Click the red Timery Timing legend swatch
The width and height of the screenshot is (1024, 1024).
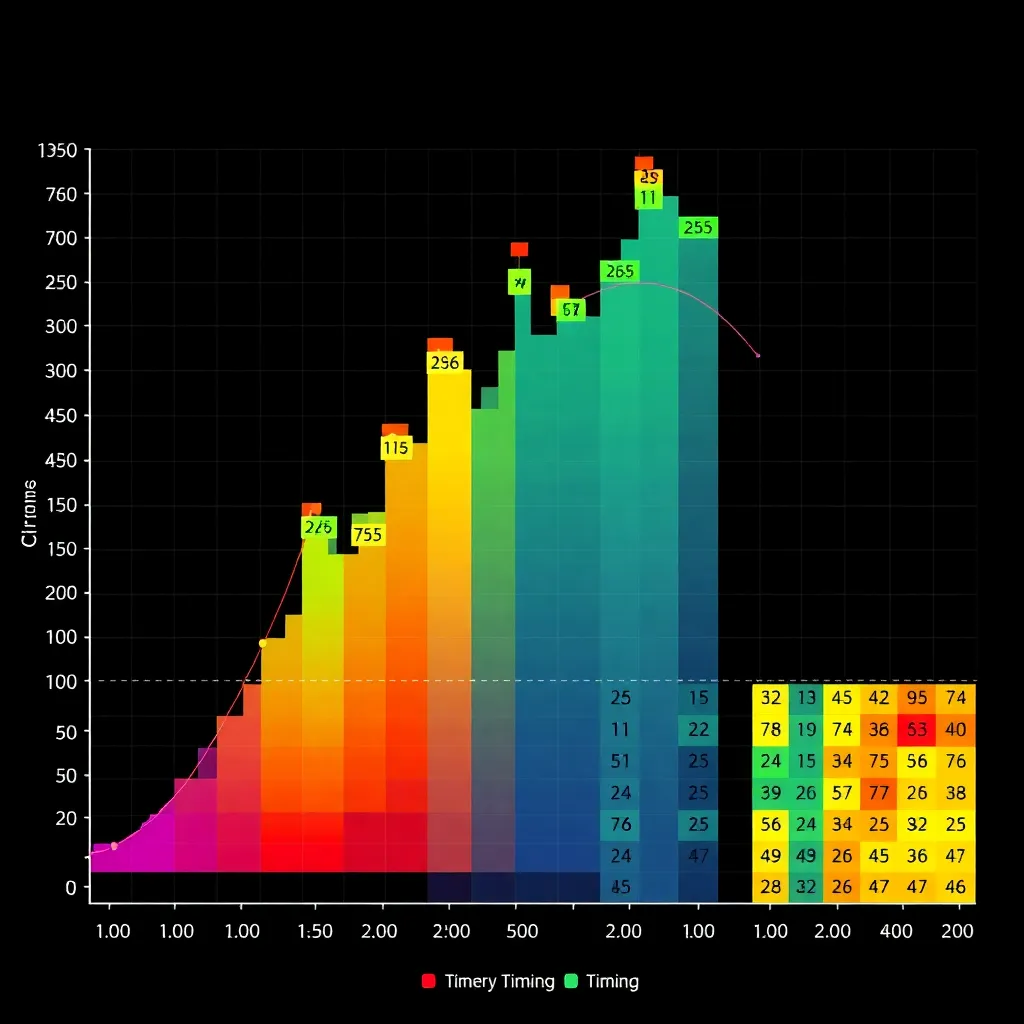[429, 981]
